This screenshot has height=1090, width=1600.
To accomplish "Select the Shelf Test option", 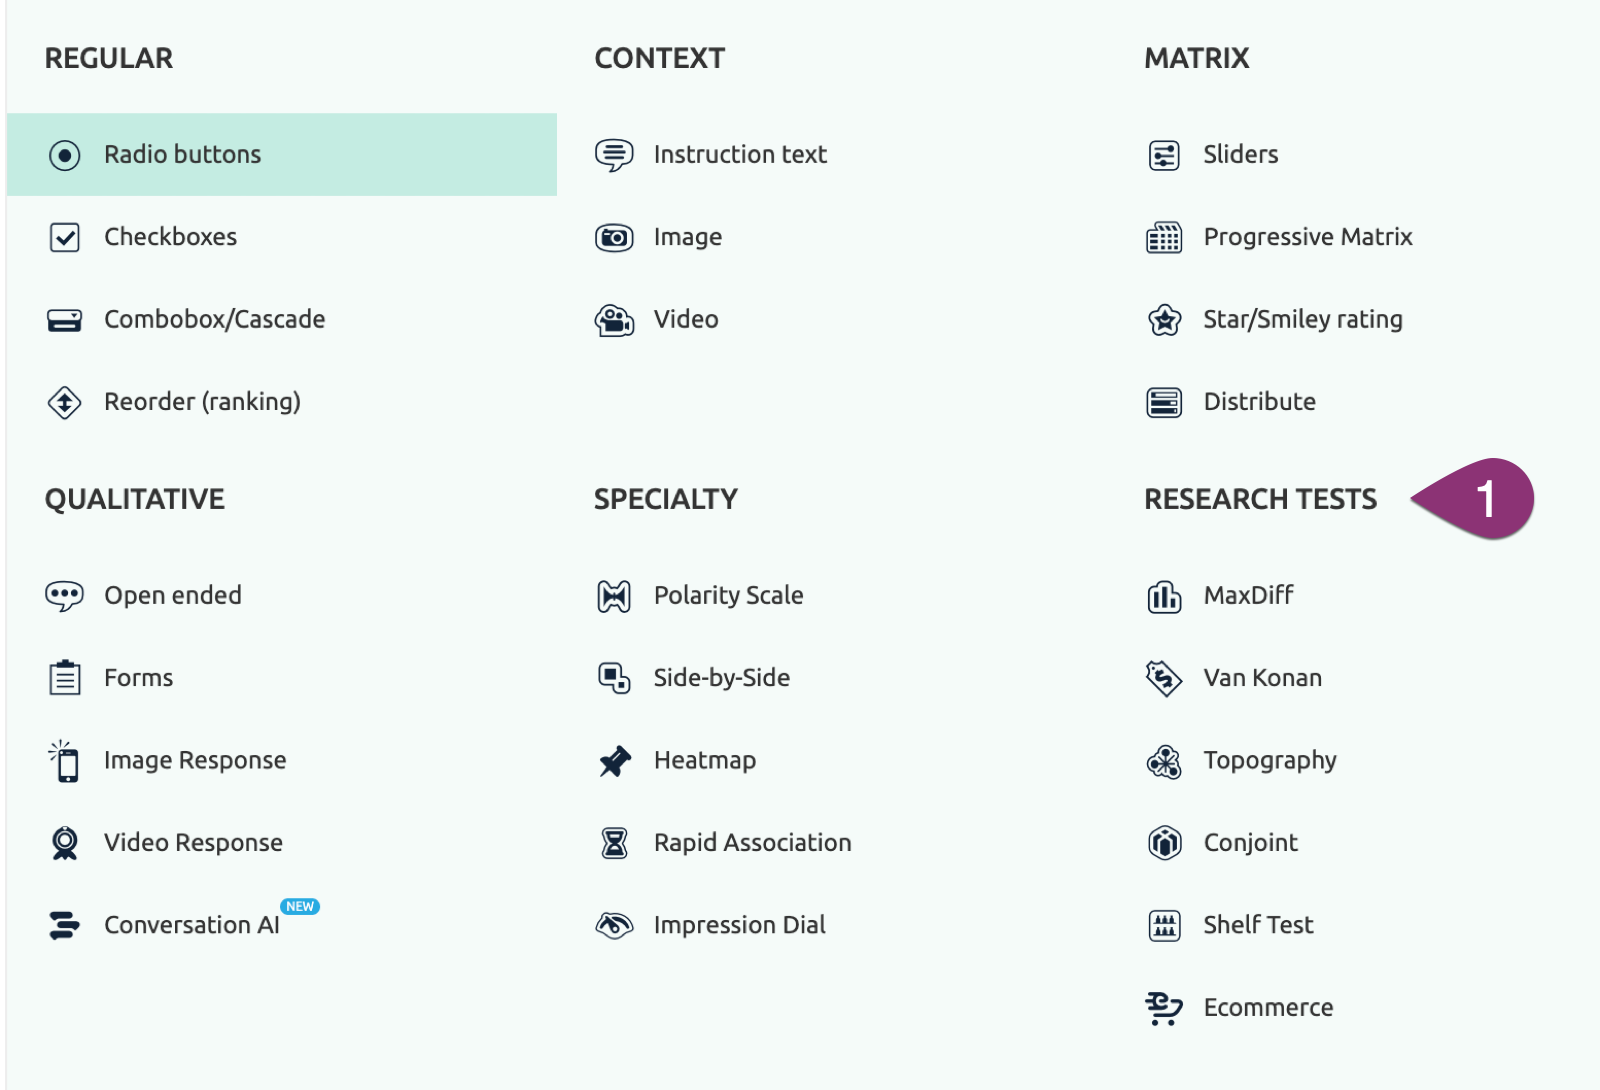I will (x=1258, y=925).
